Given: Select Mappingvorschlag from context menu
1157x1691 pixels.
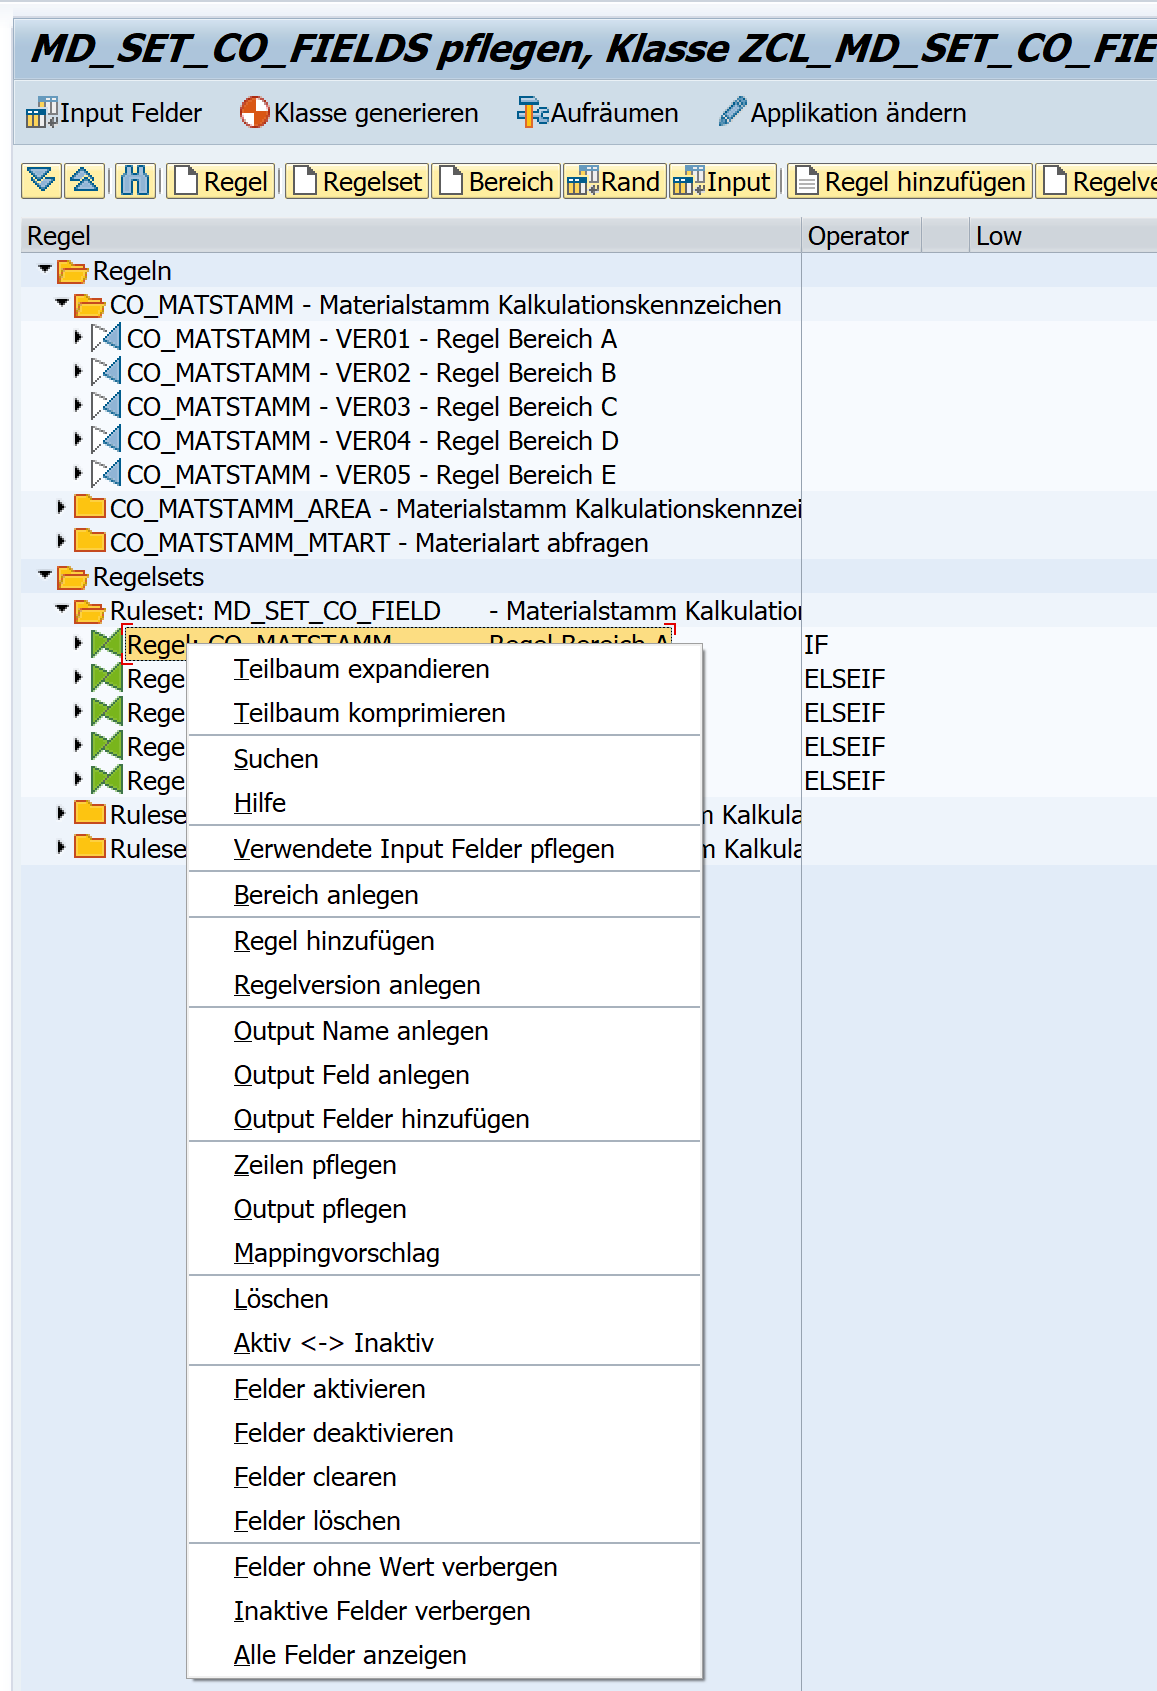Looking at the screenshot, I should [336, 1253].
